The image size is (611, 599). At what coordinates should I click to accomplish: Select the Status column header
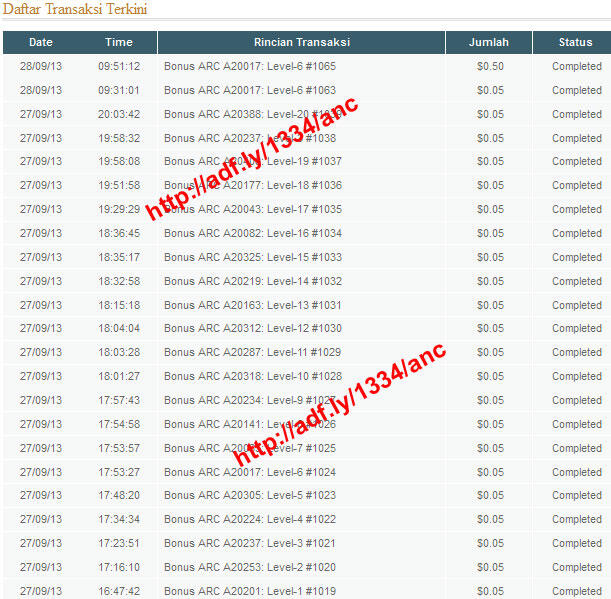575,42
